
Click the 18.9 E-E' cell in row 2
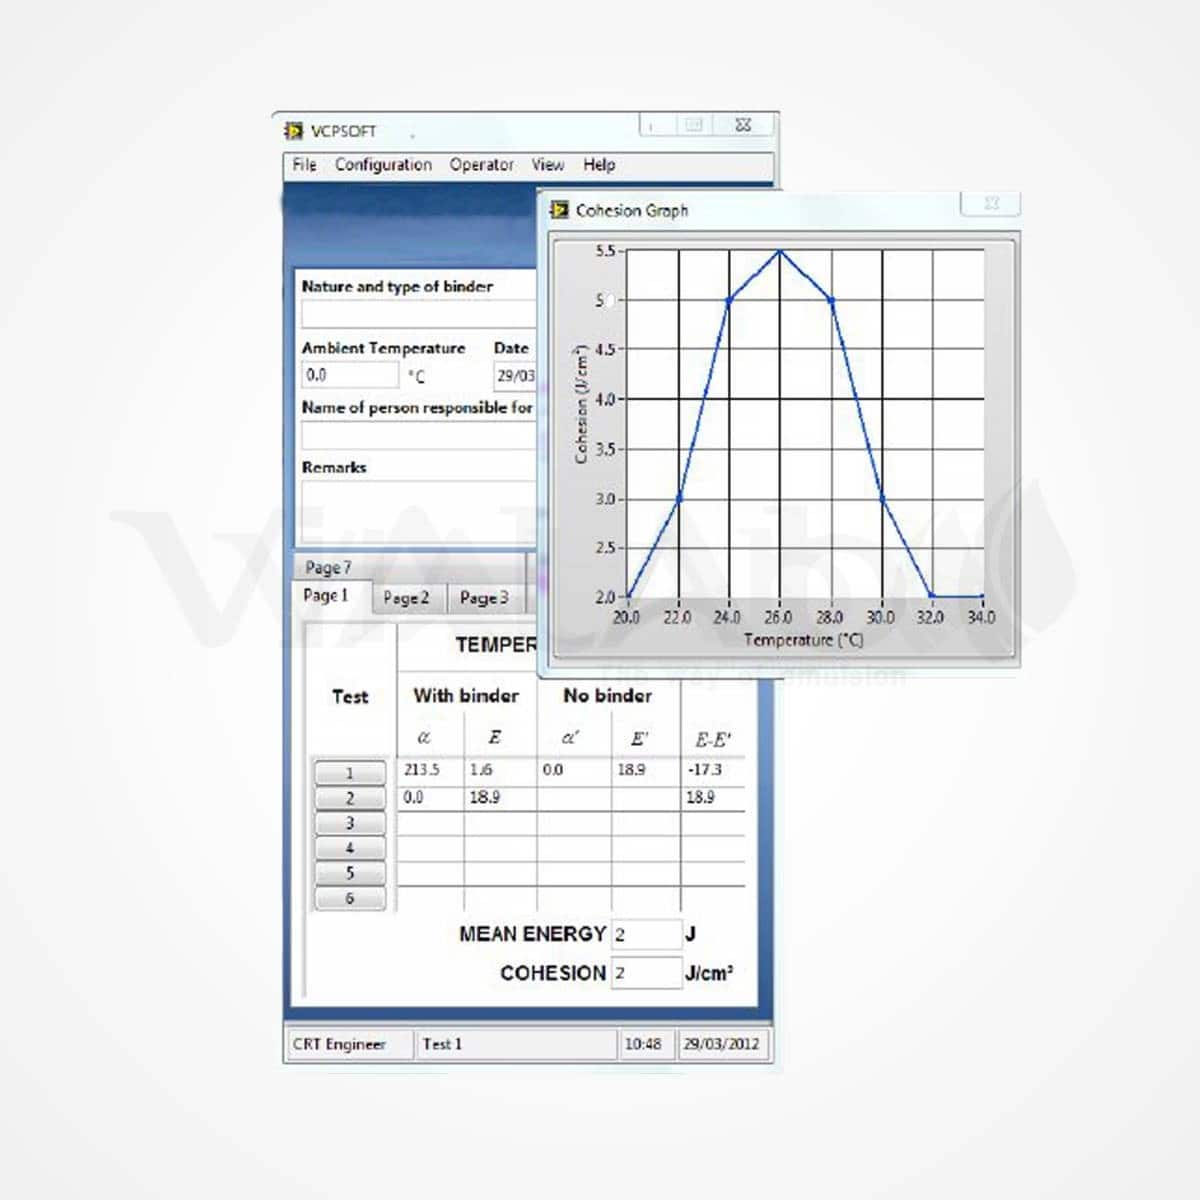[x=713, y=798]
